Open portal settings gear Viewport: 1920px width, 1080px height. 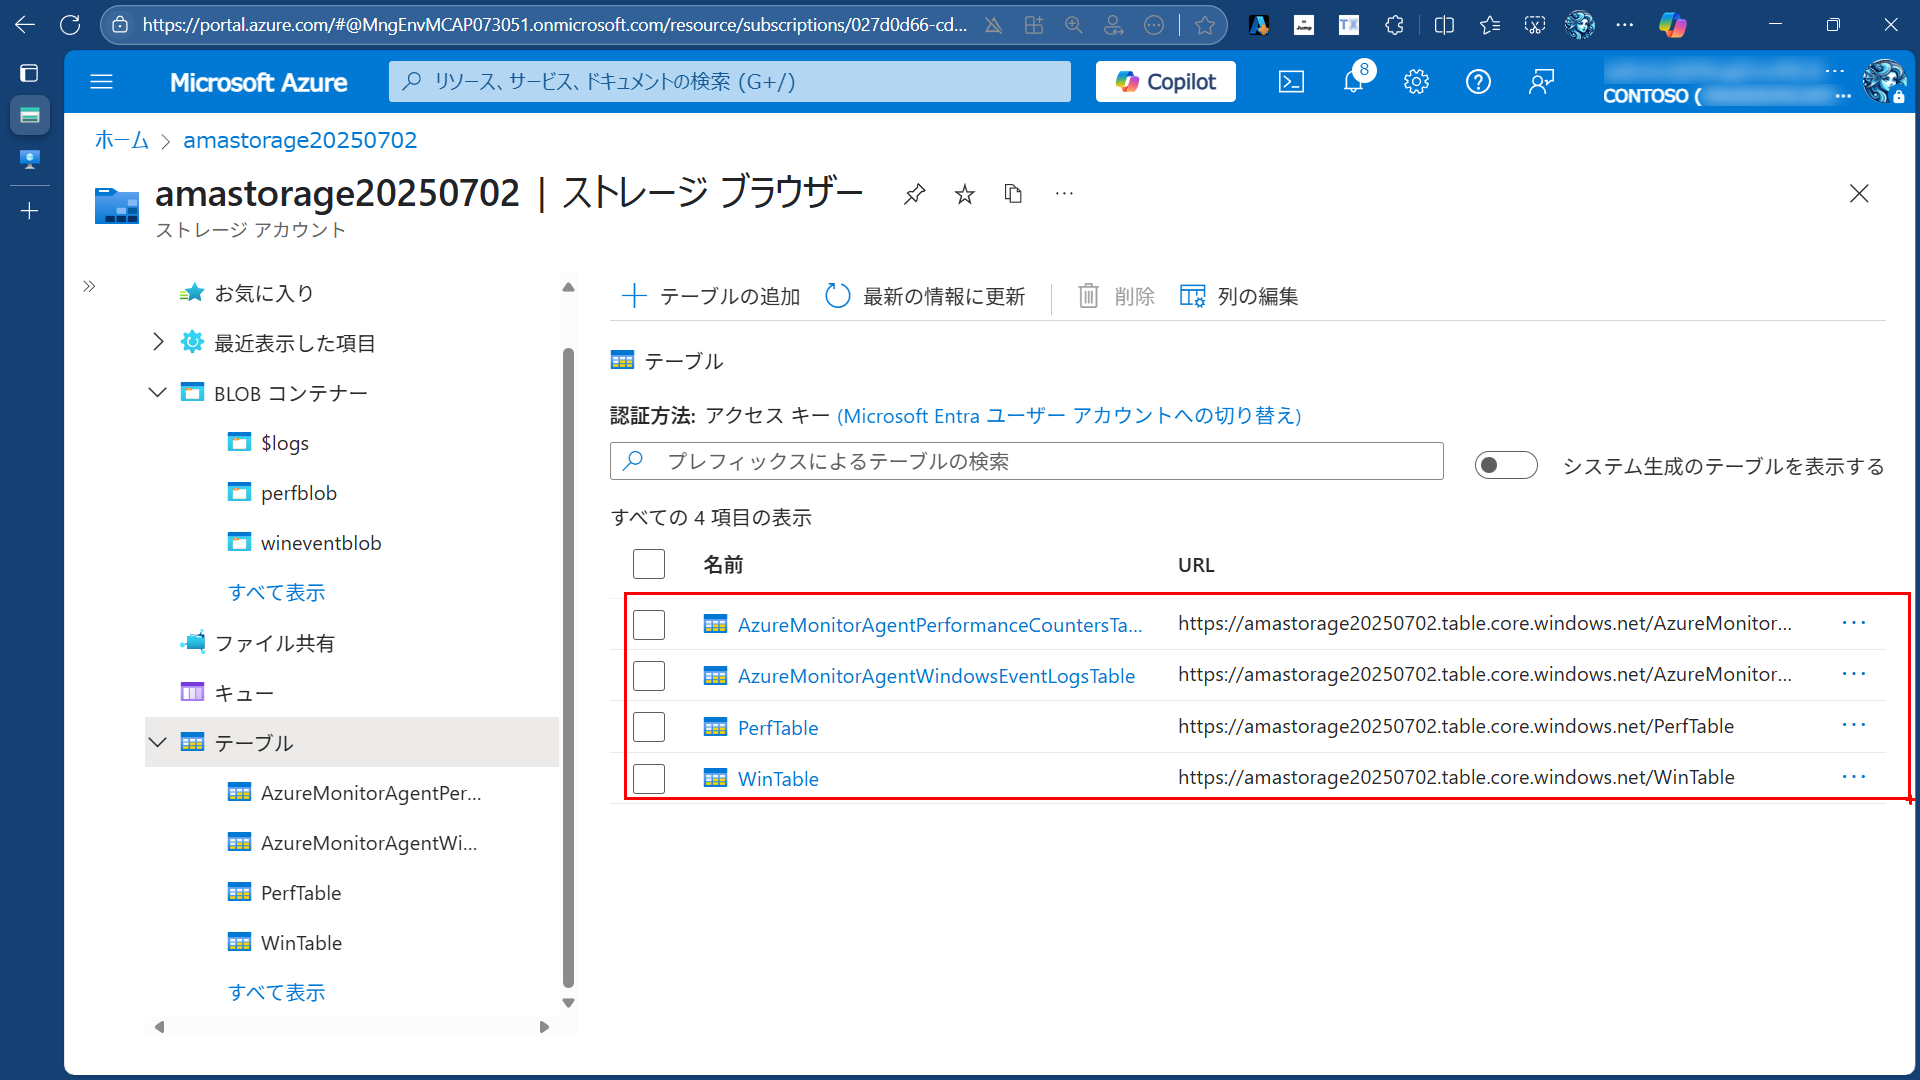pyautogui.click(x=1416, y=82)
